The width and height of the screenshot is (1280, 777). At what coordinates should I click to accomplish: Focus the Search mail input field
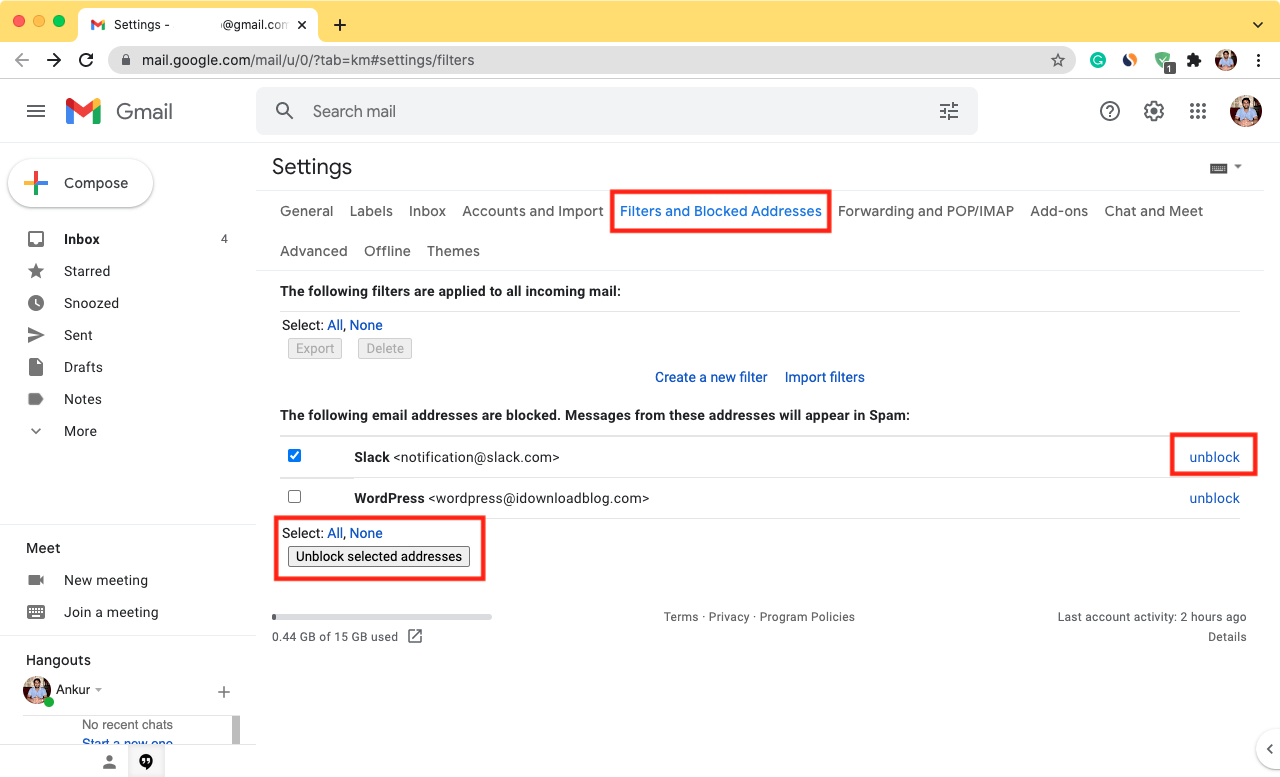pos(600,111)
